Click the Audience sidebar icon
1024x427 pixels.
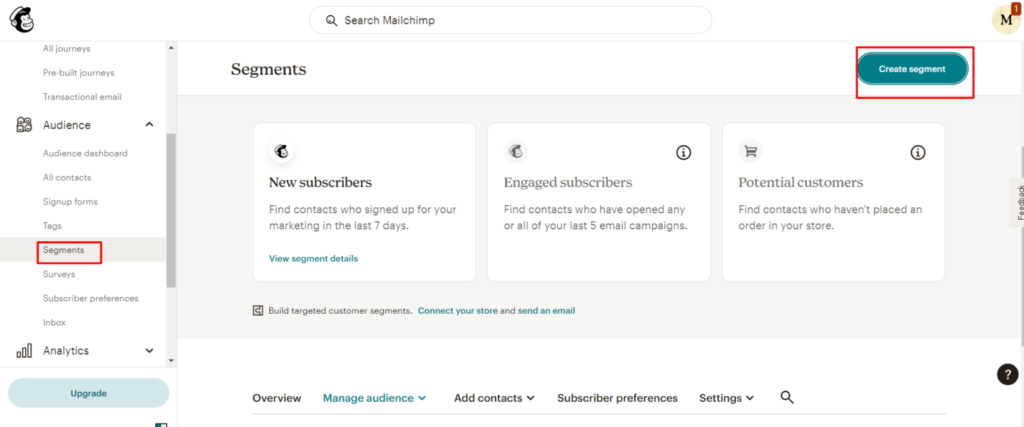click(x=24, y=125)
